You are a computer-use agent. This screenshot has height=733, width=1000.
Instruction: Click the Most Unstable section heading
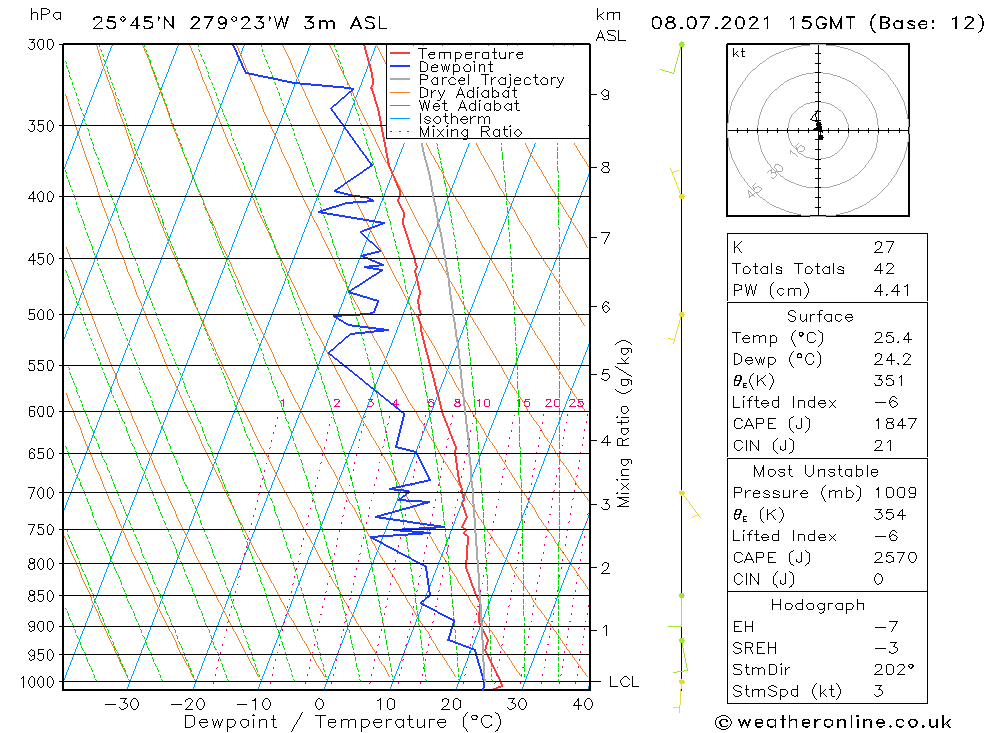(816, 471)
